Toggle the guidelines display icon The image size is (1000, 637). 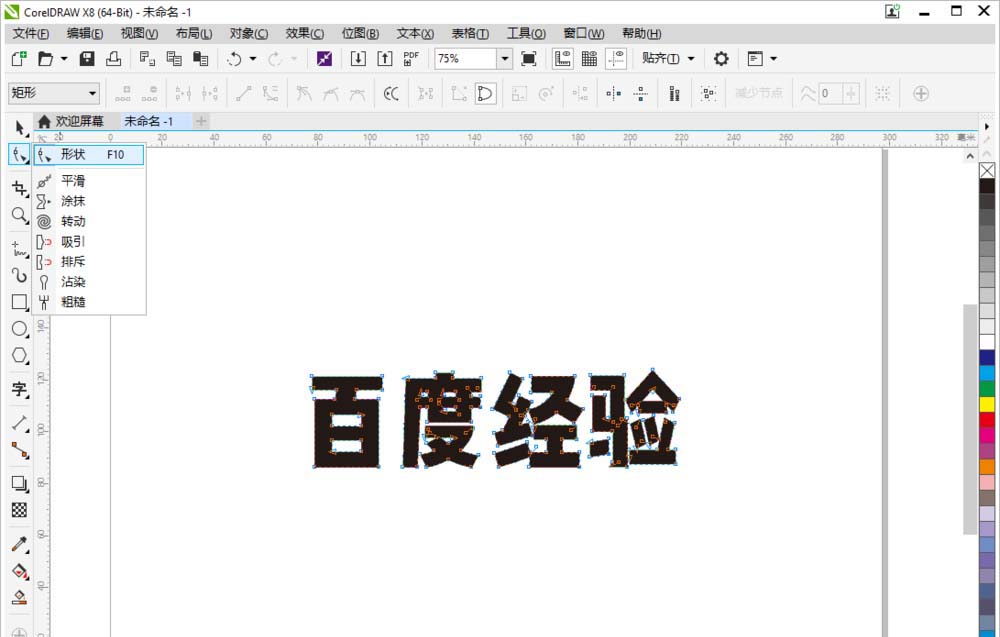[617, 58]
